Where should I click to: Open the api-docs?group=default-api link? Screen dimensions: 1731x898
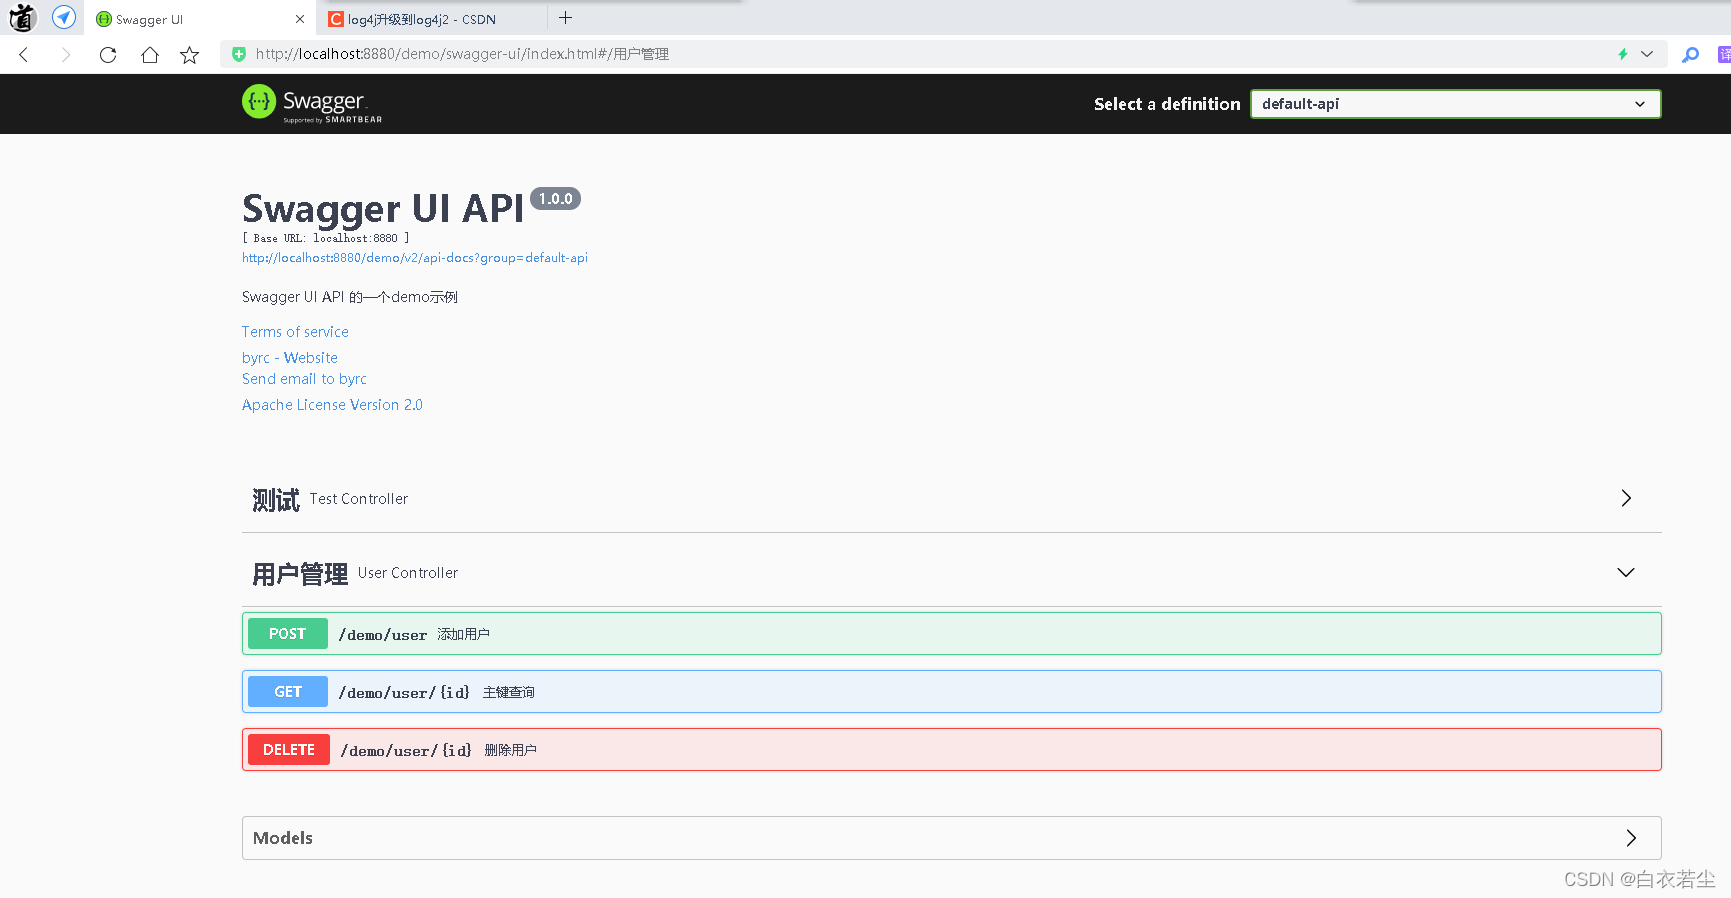click(415, 258)
